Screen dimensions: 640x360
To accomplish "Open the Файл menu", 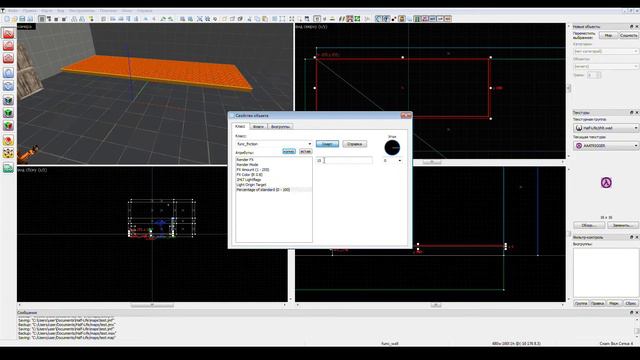I will click(x=13, y=11).
